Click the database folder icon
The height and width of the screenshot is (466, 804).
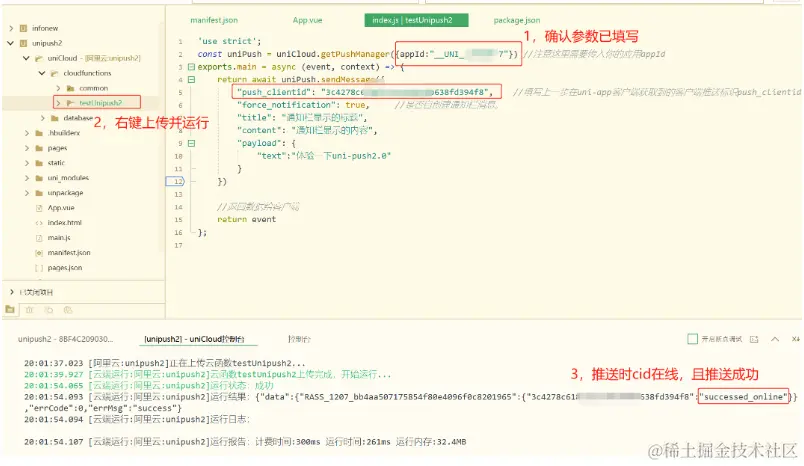click(x=54, y=118)
